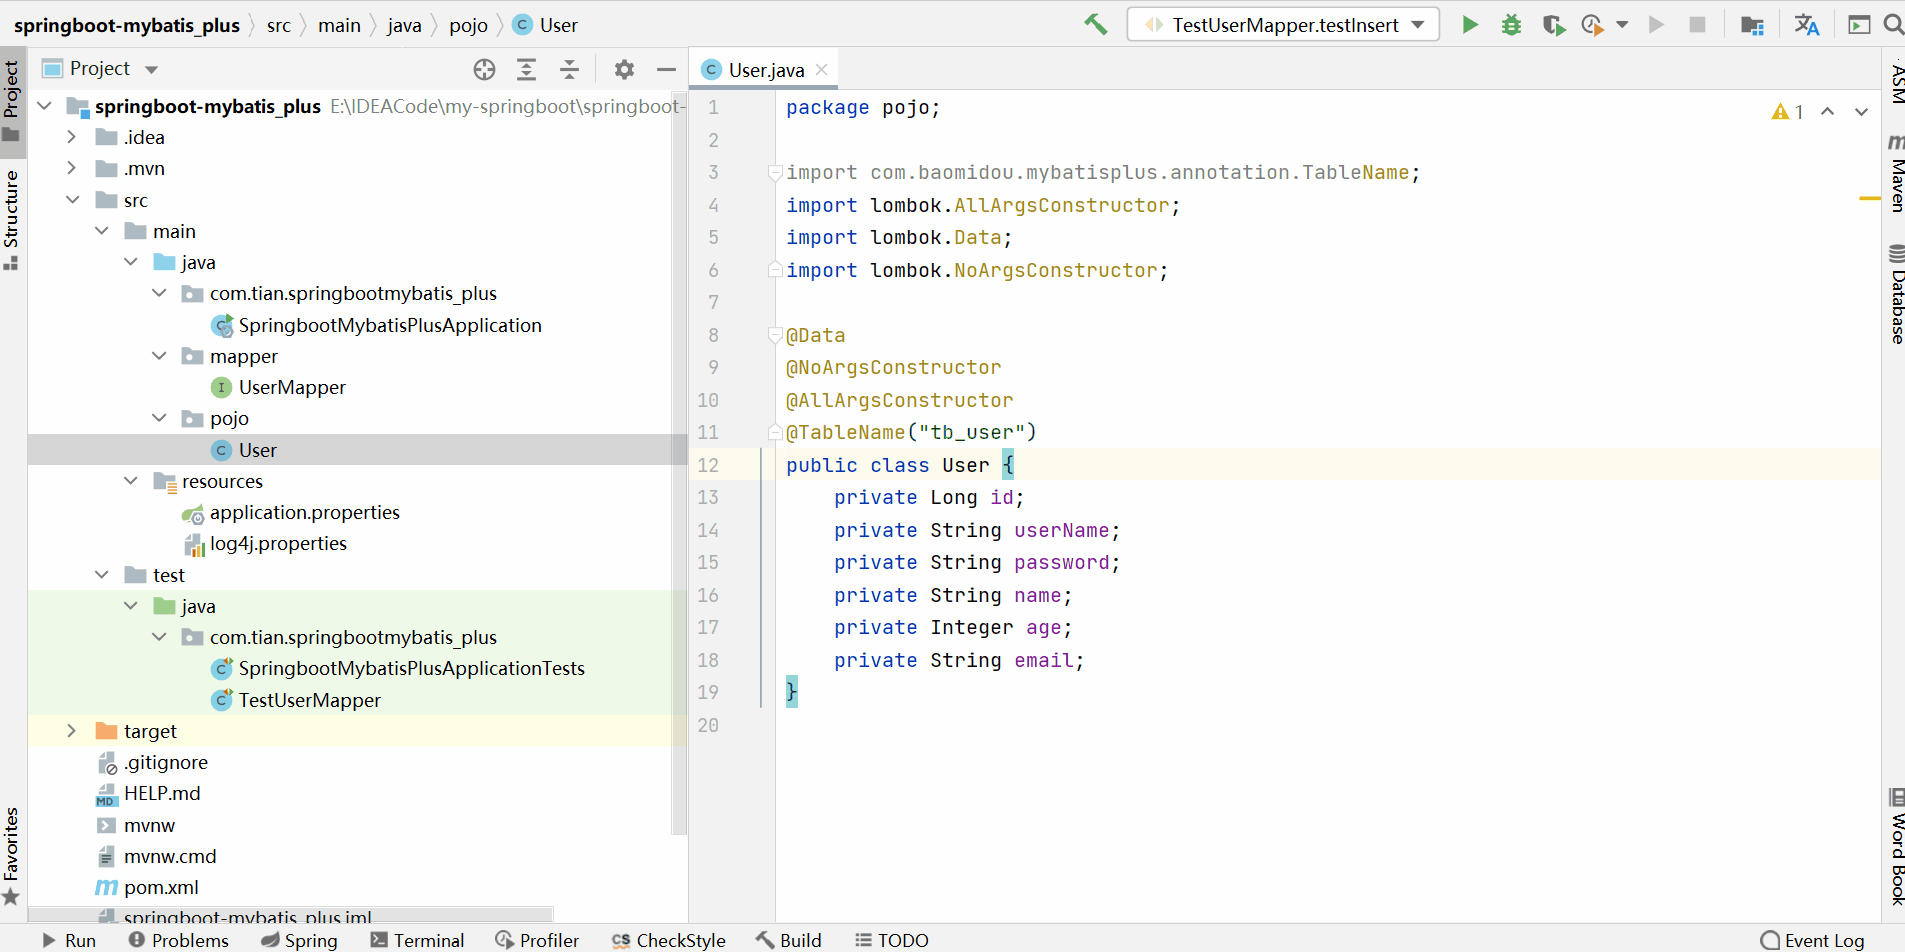Screen dimensions: 1905x952
Task: Click the Build project hammer icon
Action: point(1095,24)
